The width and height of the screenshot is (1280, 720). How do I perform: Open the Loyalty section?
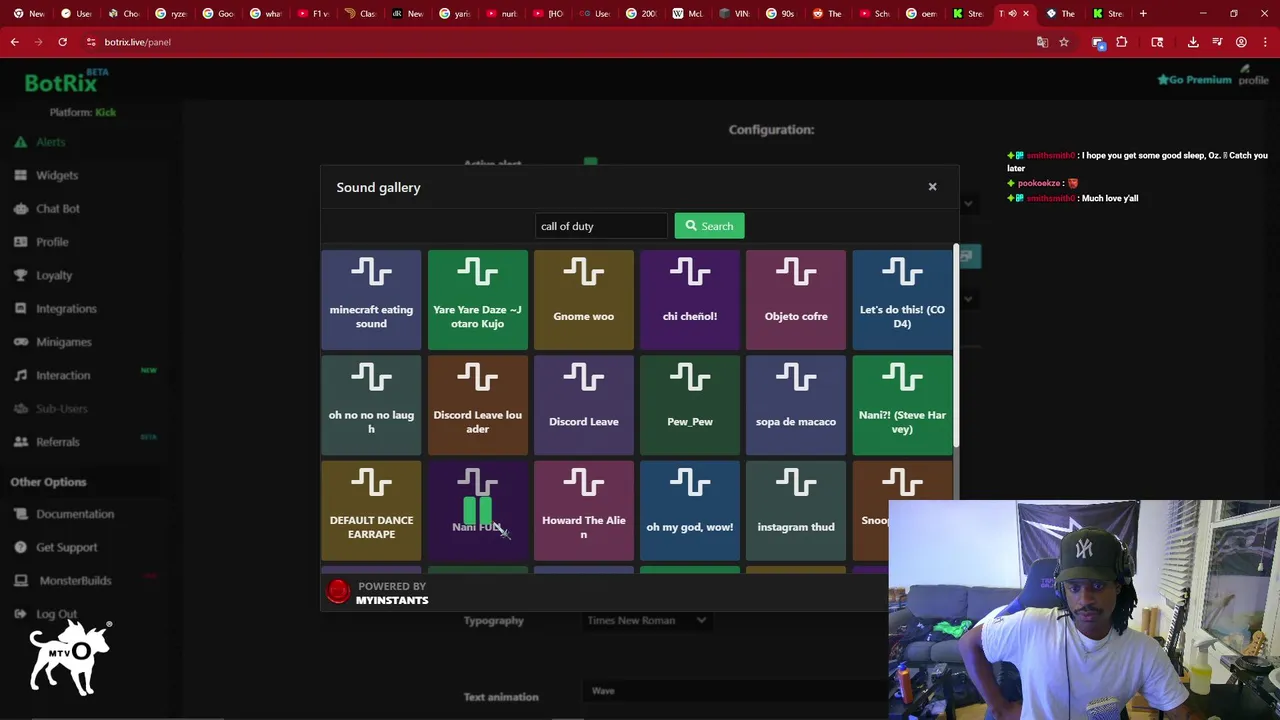click(54, 275)
